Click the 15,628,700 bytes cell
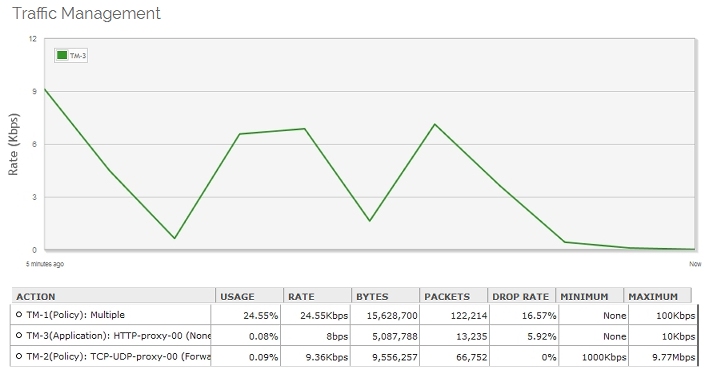 coord(385,316)
